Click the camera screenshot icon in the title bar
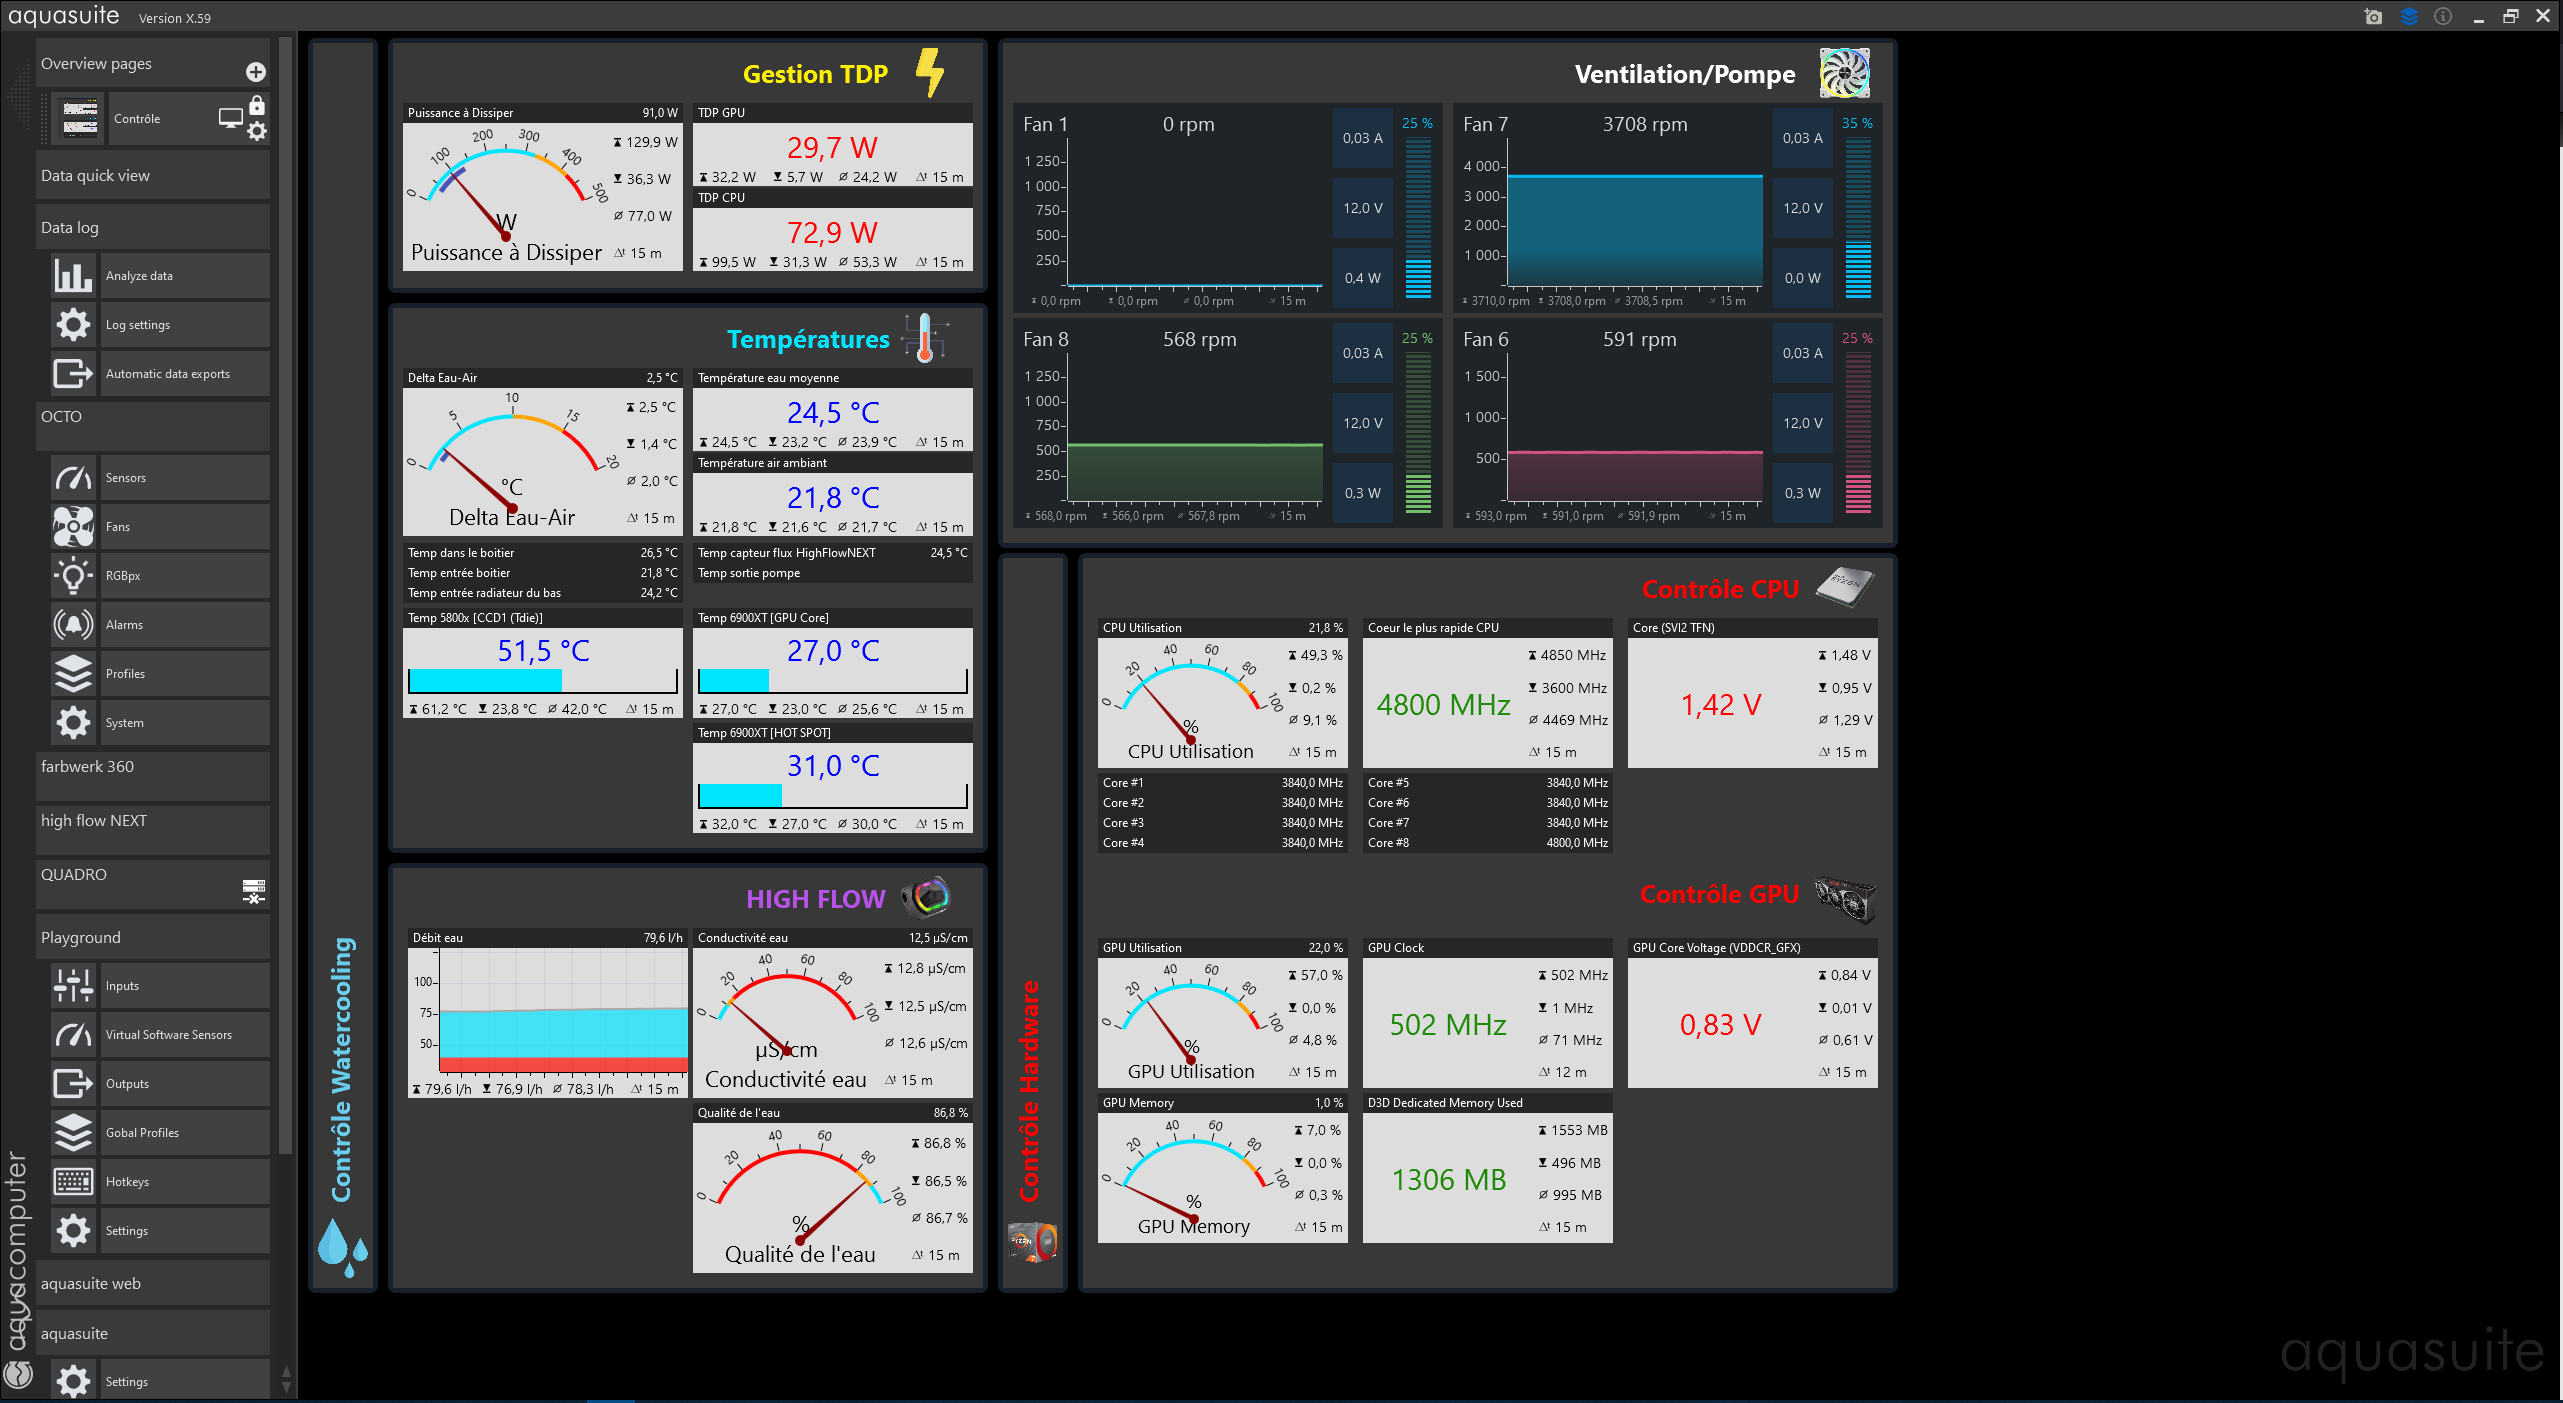The height and width of the screenshot is (1403, 2563). [2373, 16]
